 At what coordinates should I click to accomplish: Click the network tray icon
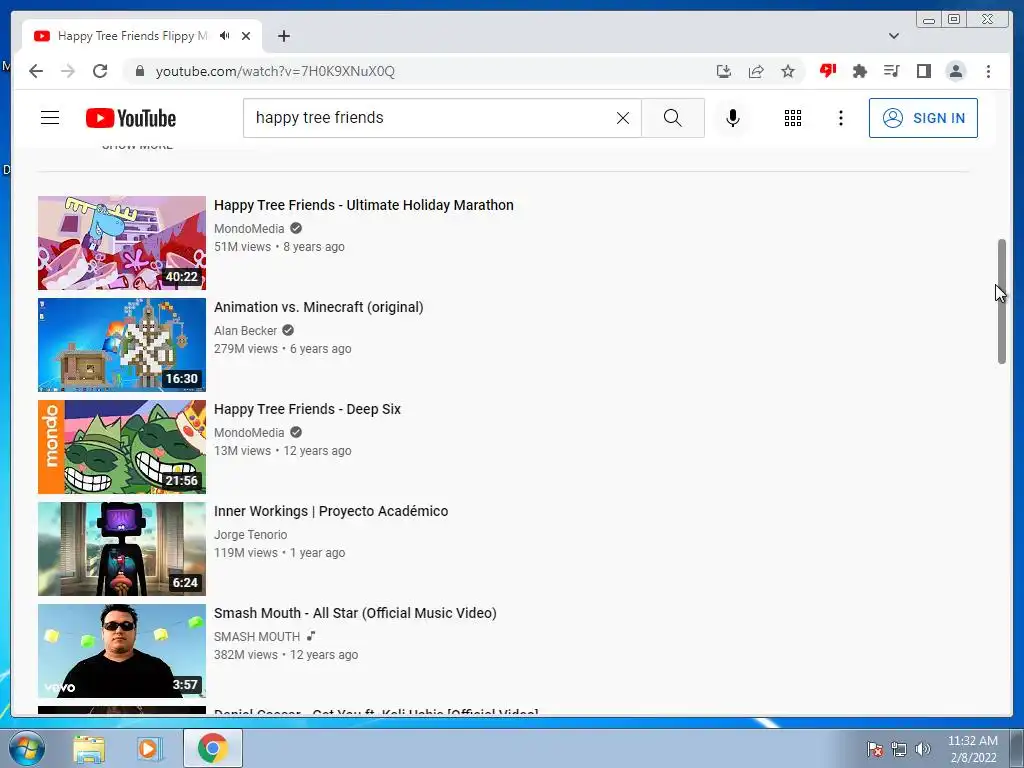click(899, 749)
